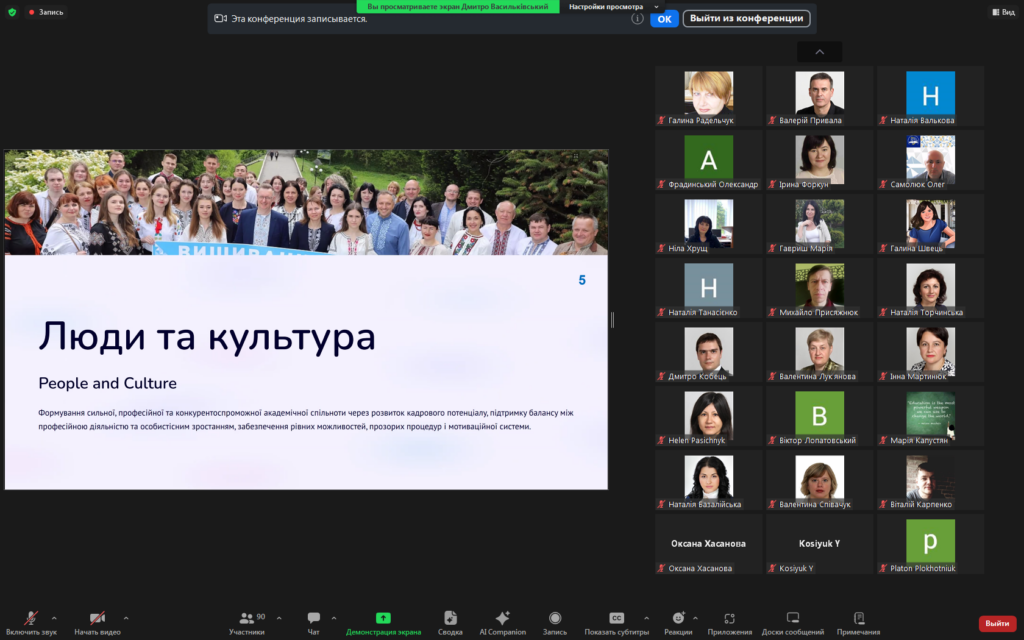Open the Реакции reactions icon

(678, 618)
